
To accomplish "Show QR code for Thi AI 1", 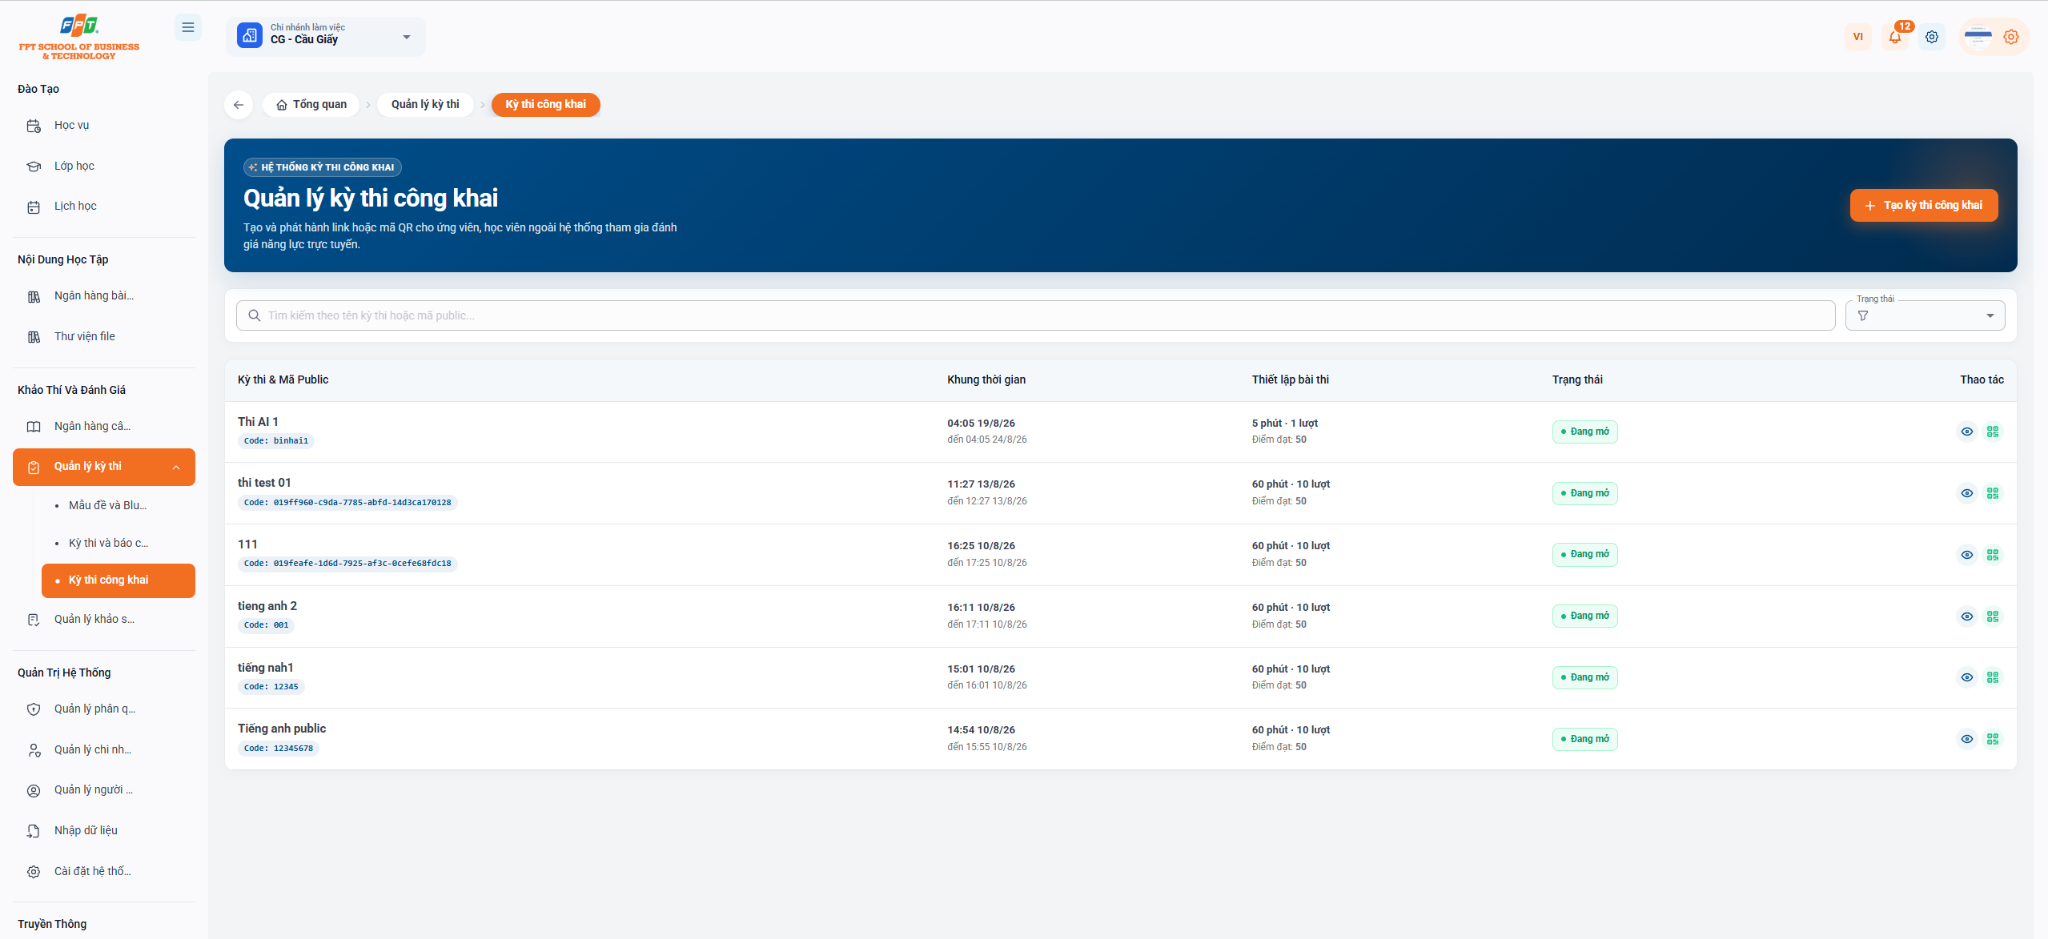I will tap(1993, 432).
